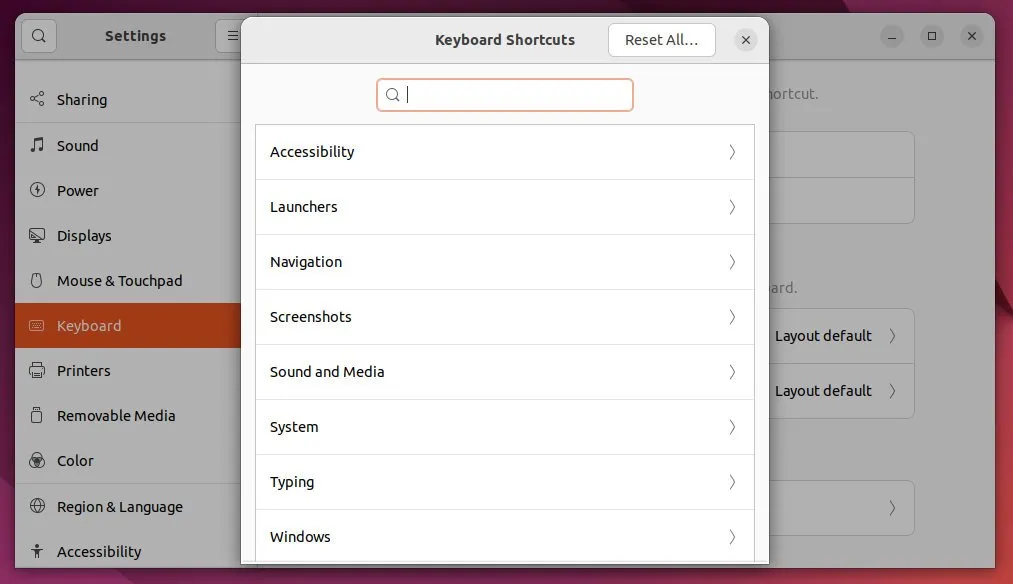The width and height of the screenshot is (1013, 584).
Task: Click the Mouse & Touchpad icon
Action: point(37,281)
